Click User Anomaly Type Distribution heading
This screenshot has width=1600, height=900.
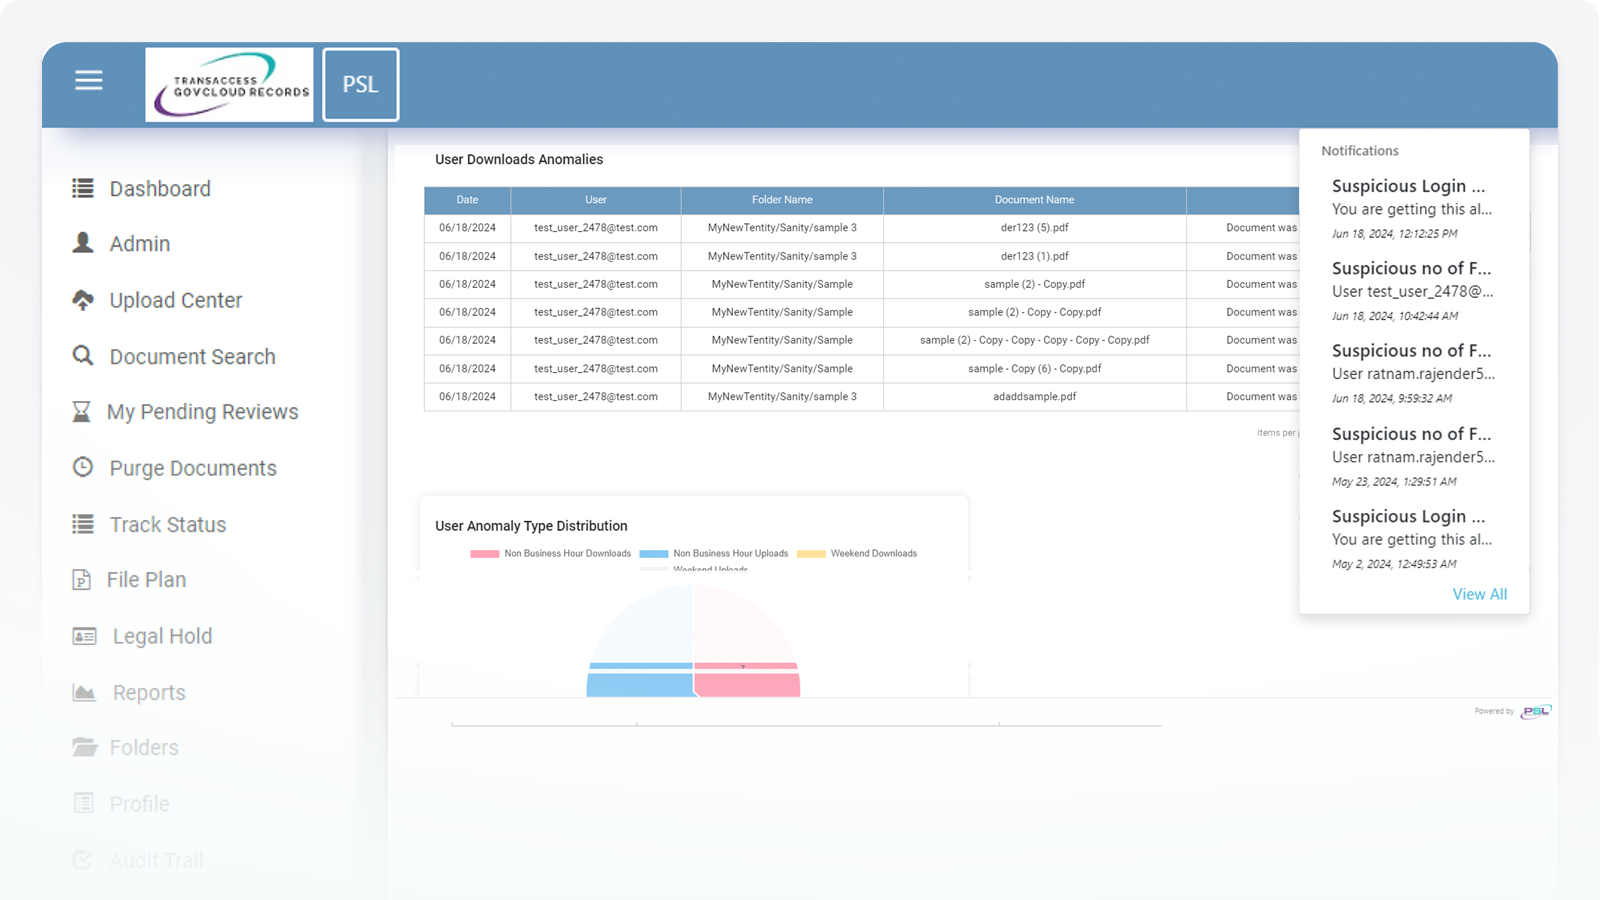tap(531, 526)
